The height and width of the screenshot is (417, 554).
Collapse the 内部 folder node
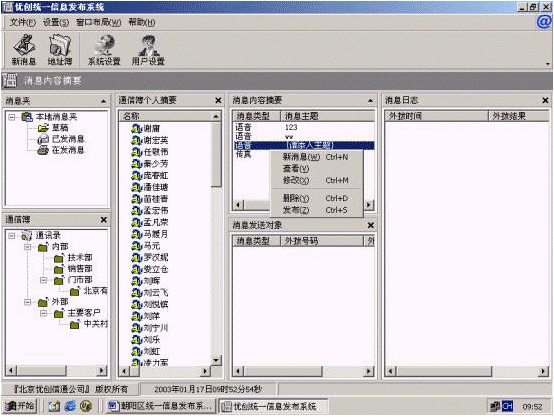tap(28, 247)
